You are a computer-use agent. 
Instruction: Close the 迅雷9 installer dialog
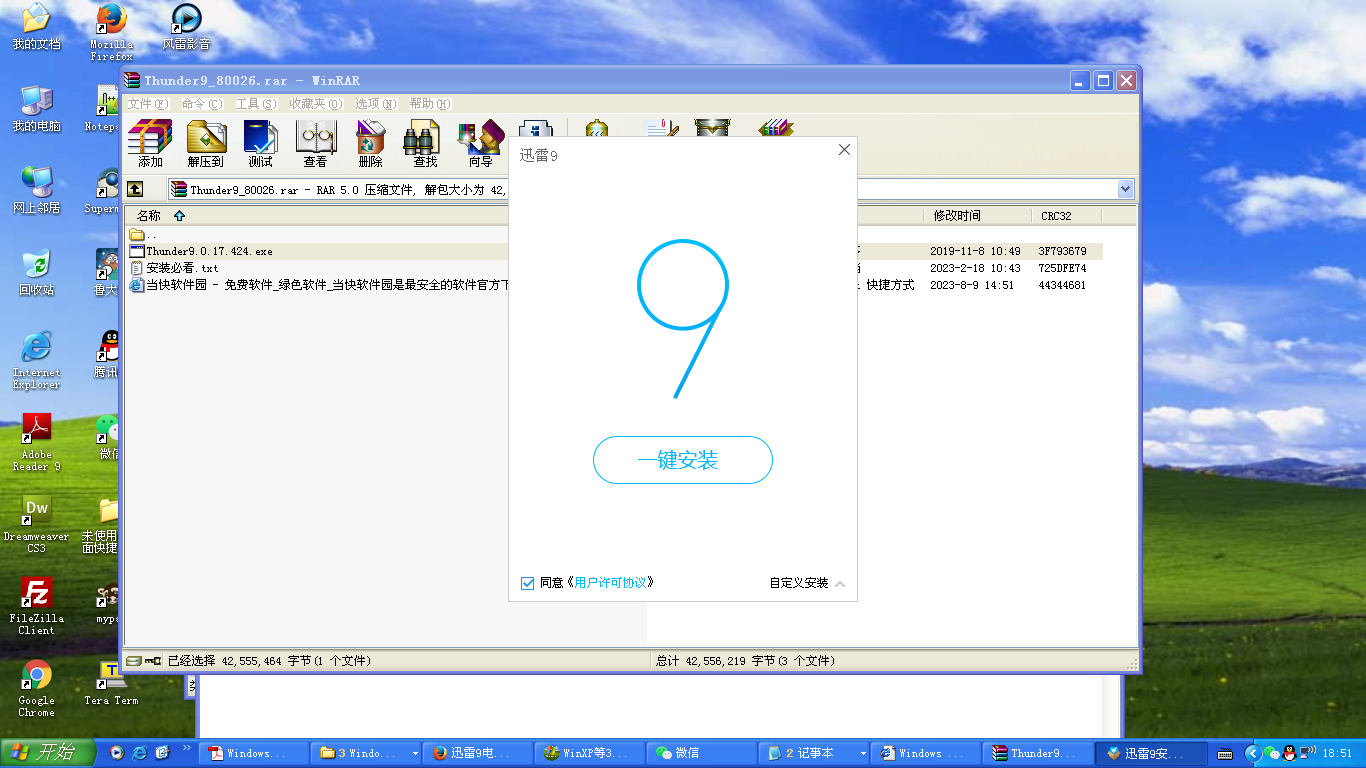pyautogui.click(x=844, y=150)
